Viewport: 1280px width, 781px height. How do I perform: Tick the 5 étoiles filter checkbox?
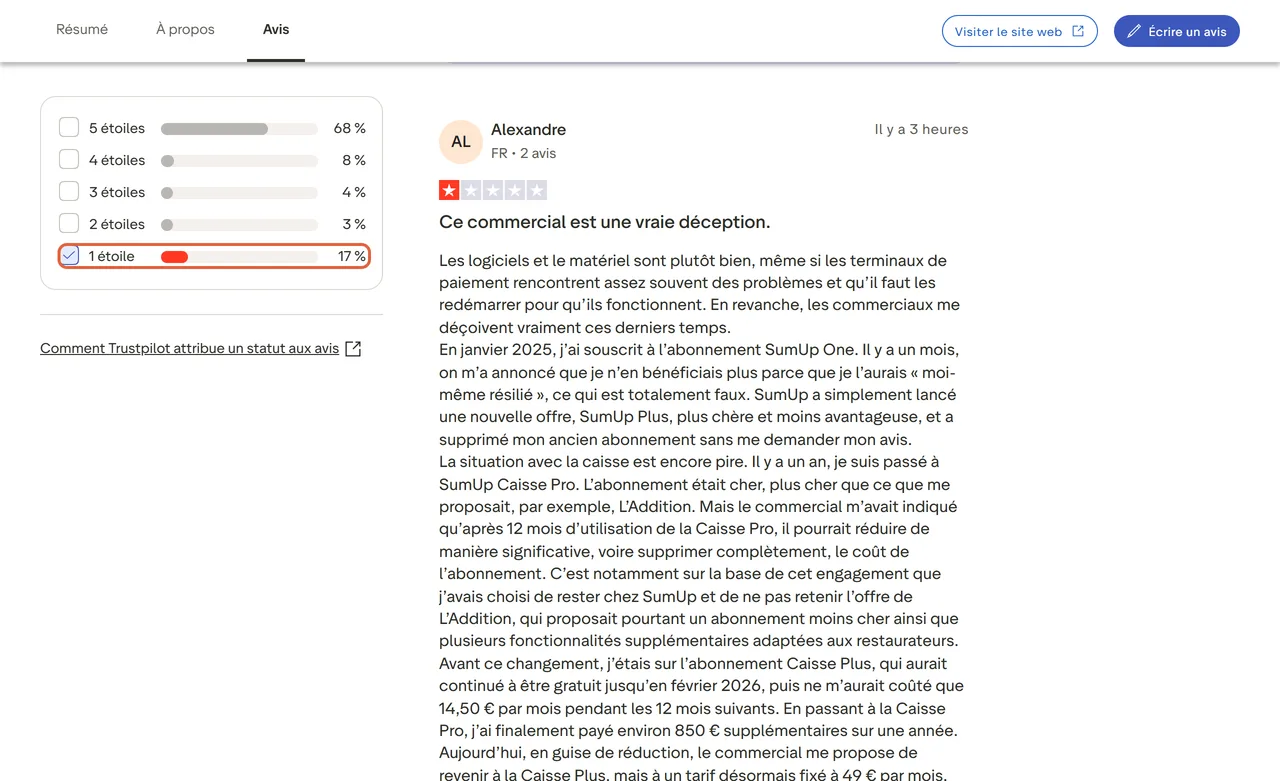69,128
